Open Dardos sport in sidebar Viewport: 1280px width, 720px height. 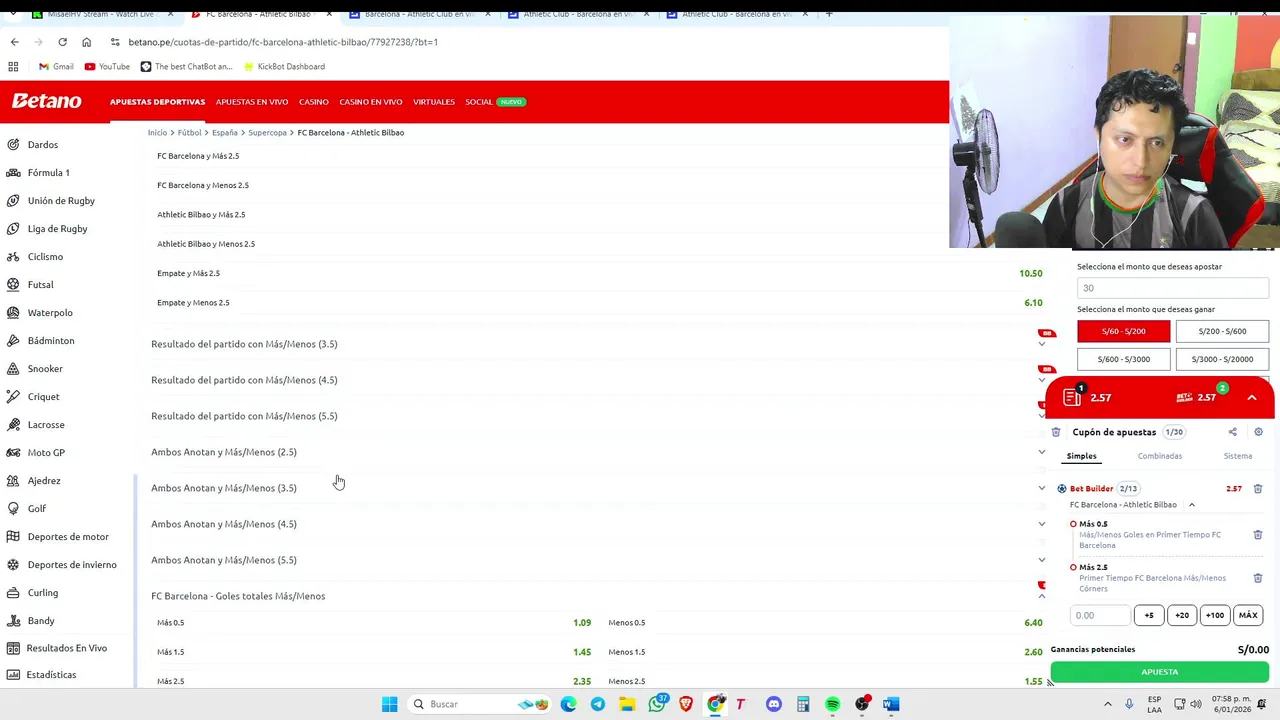42,144
